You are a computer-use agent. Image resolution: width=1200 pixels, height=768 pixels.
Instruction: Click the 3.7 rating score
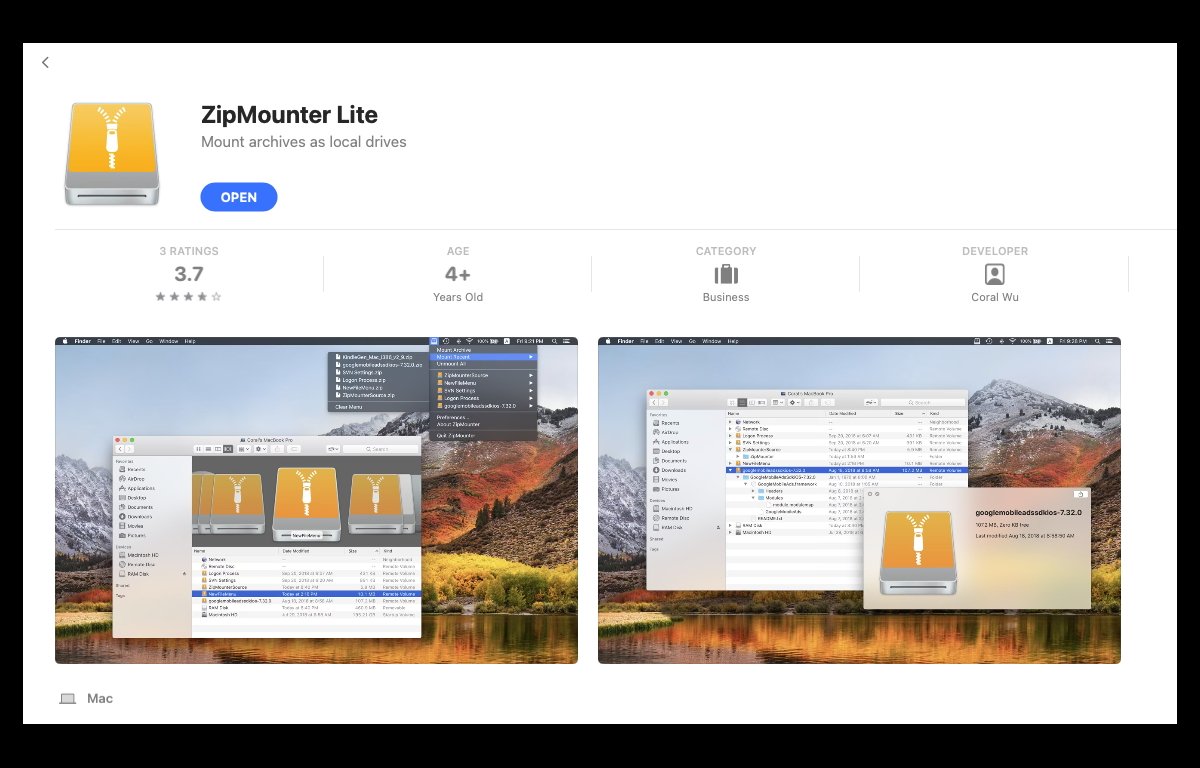pyautogui.click(x=189, y=274)
